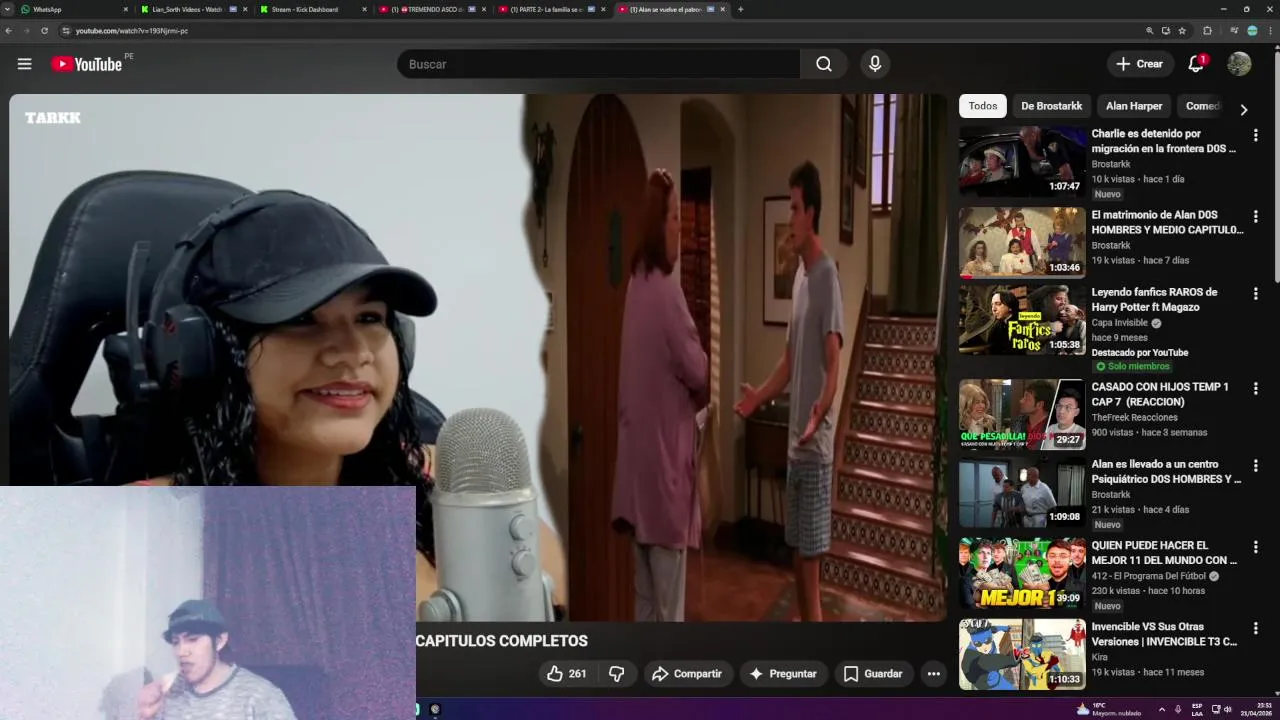Open a new browser tab
This screenshot has width=1280, height=720.
[x=740, y=9]
